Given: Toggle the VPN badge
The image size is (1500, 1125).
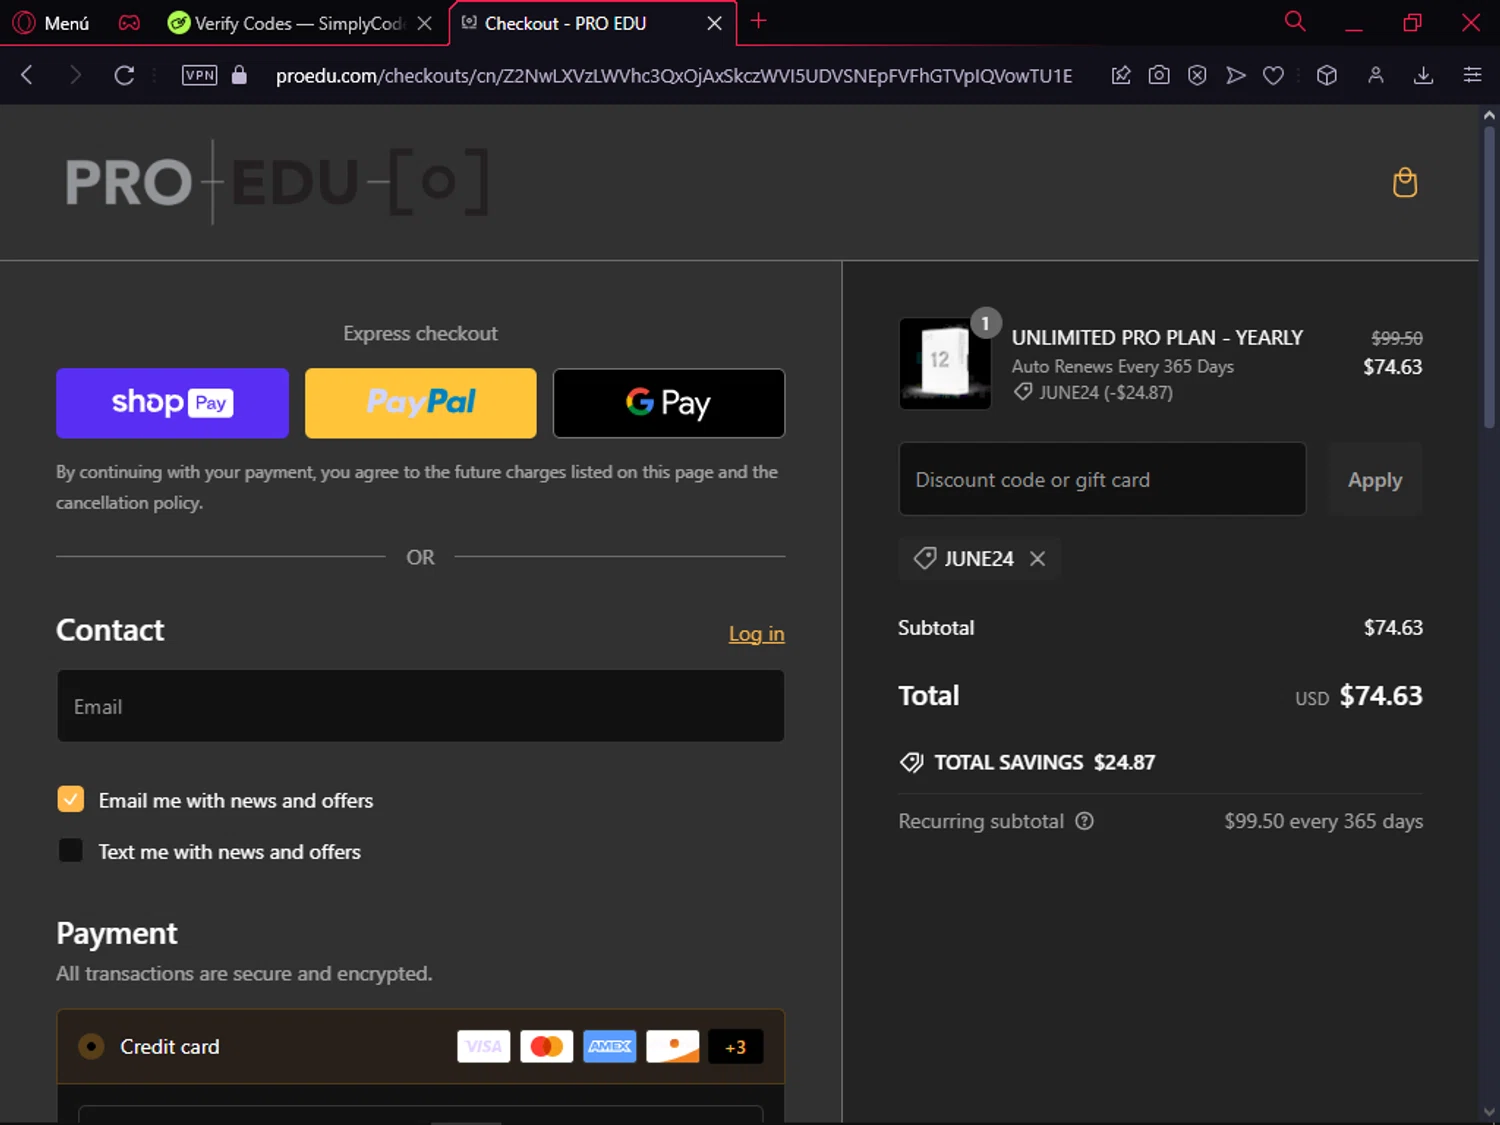Looking at the screenshot, I should click(199, 75).
